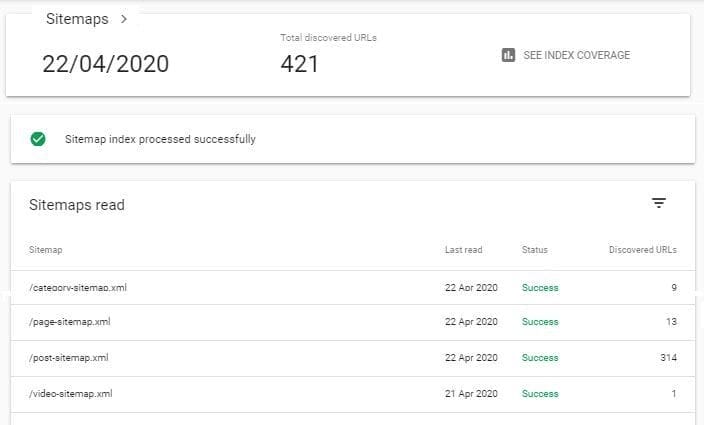Click the 314 discovered URLs value

pyautogui.click(x=667, y=357)
